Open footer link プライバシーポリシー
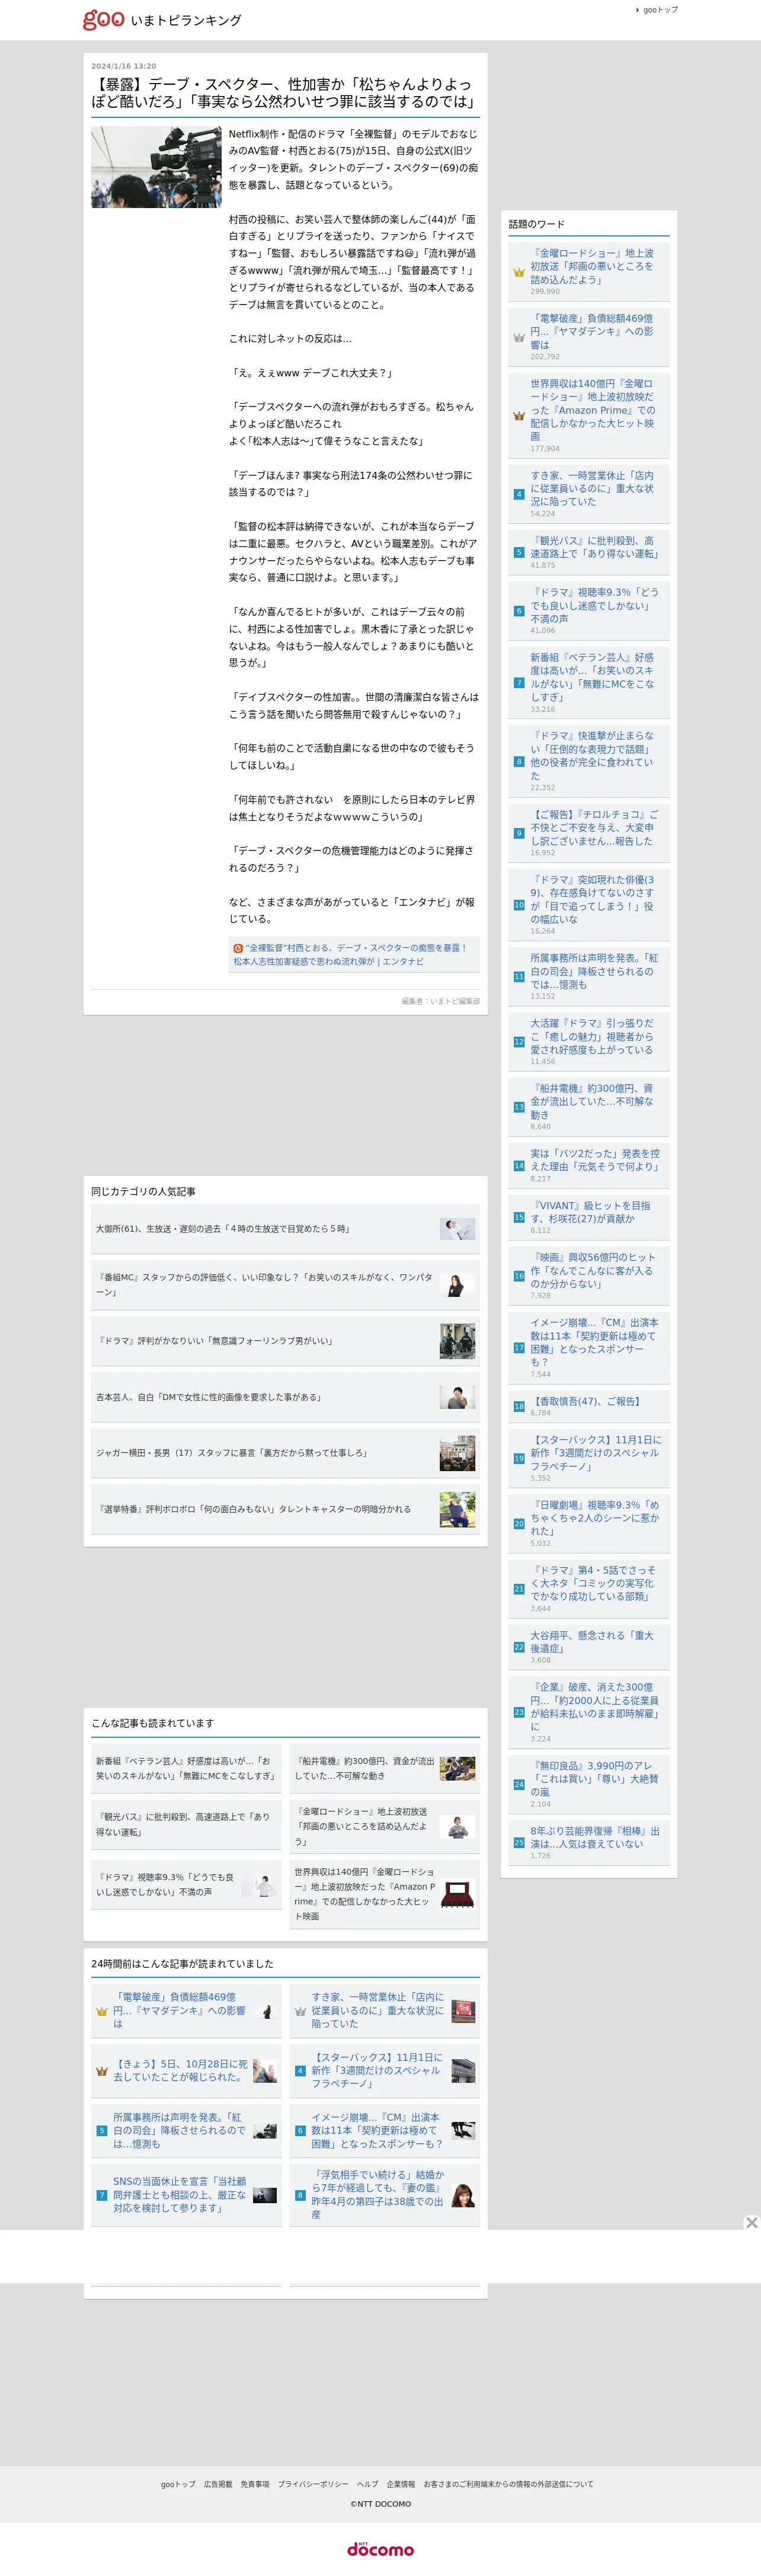Viewport: 761px width, 2576px height. pos(313,2484)
